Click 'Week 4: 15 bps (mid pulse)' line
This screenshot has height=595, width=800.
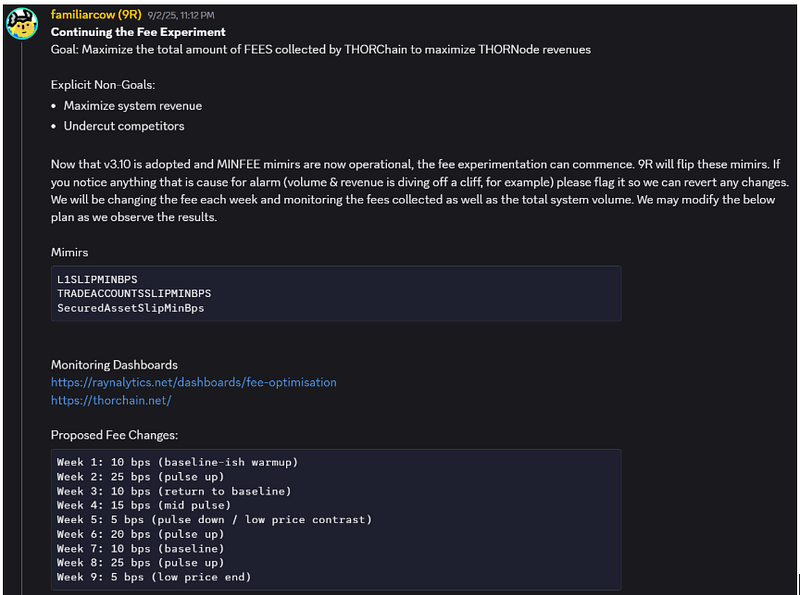144,505
